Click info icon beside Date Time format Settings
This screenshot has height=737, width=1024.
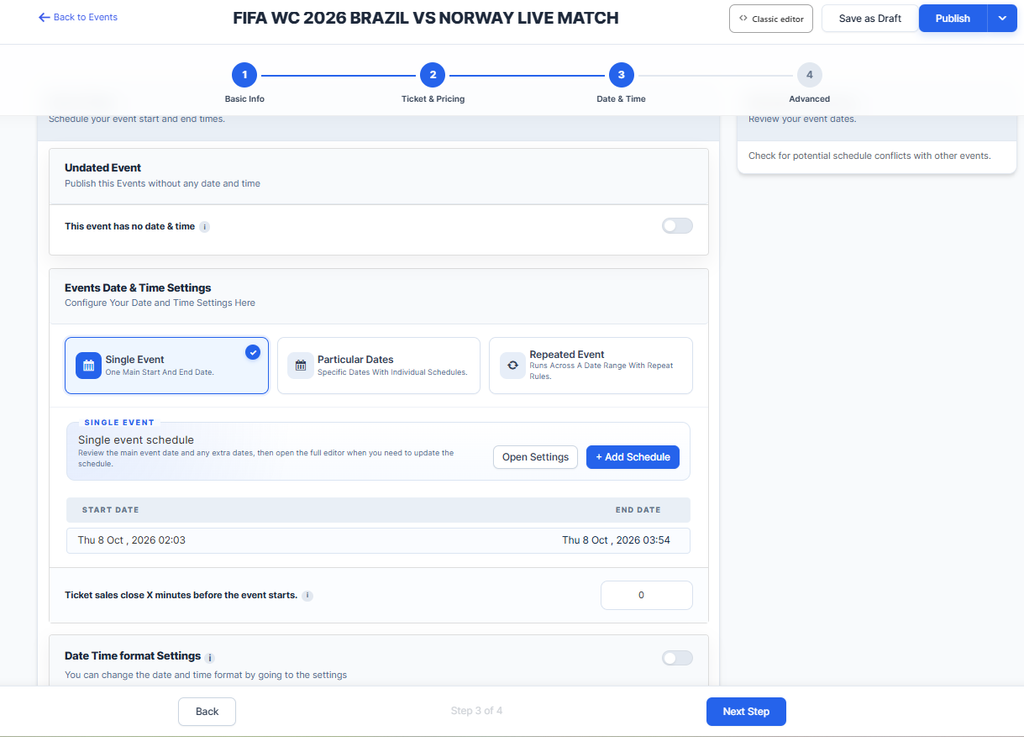210,658
